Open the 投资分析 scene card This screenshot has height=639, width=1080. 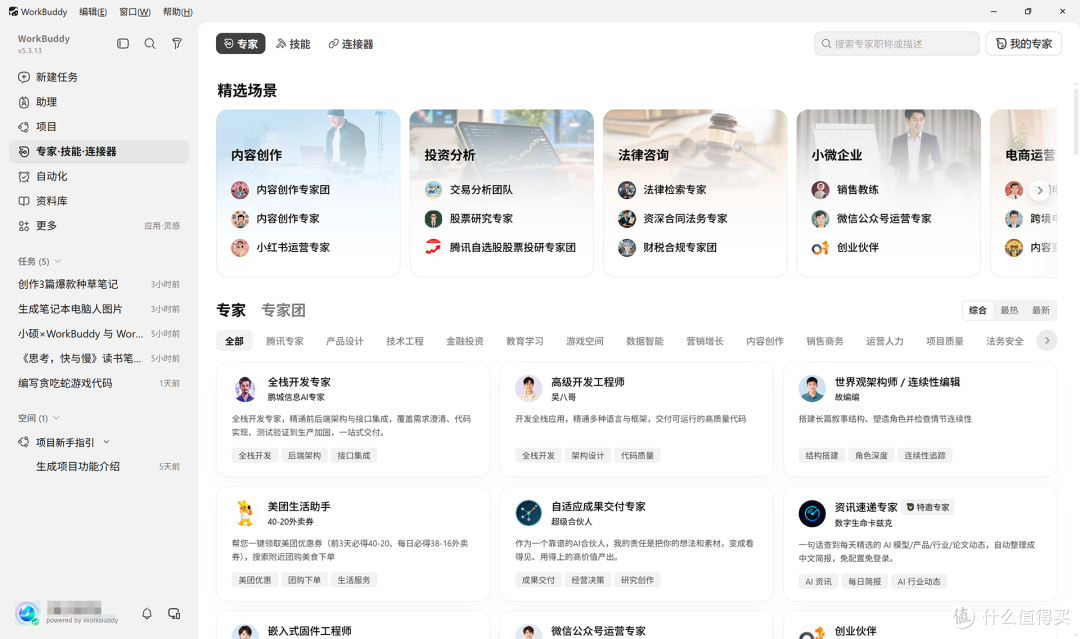pyautogui.click(x=501, y=193)
